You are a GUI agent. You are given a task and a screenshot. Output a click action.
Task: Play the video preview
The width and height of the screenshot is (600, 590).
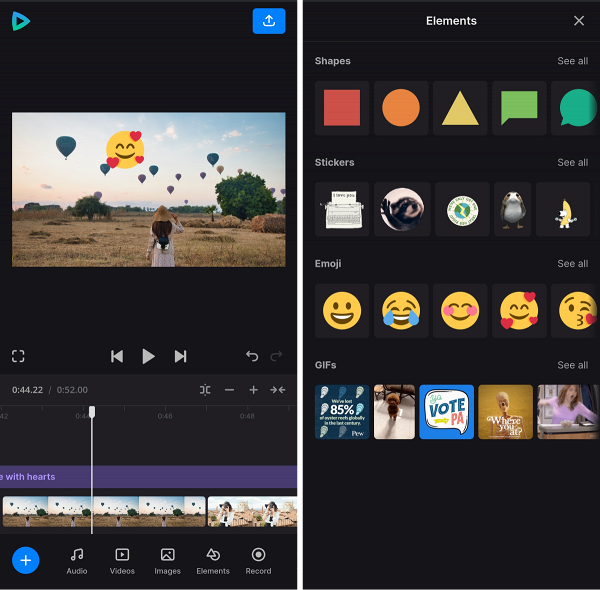point(148,356)
